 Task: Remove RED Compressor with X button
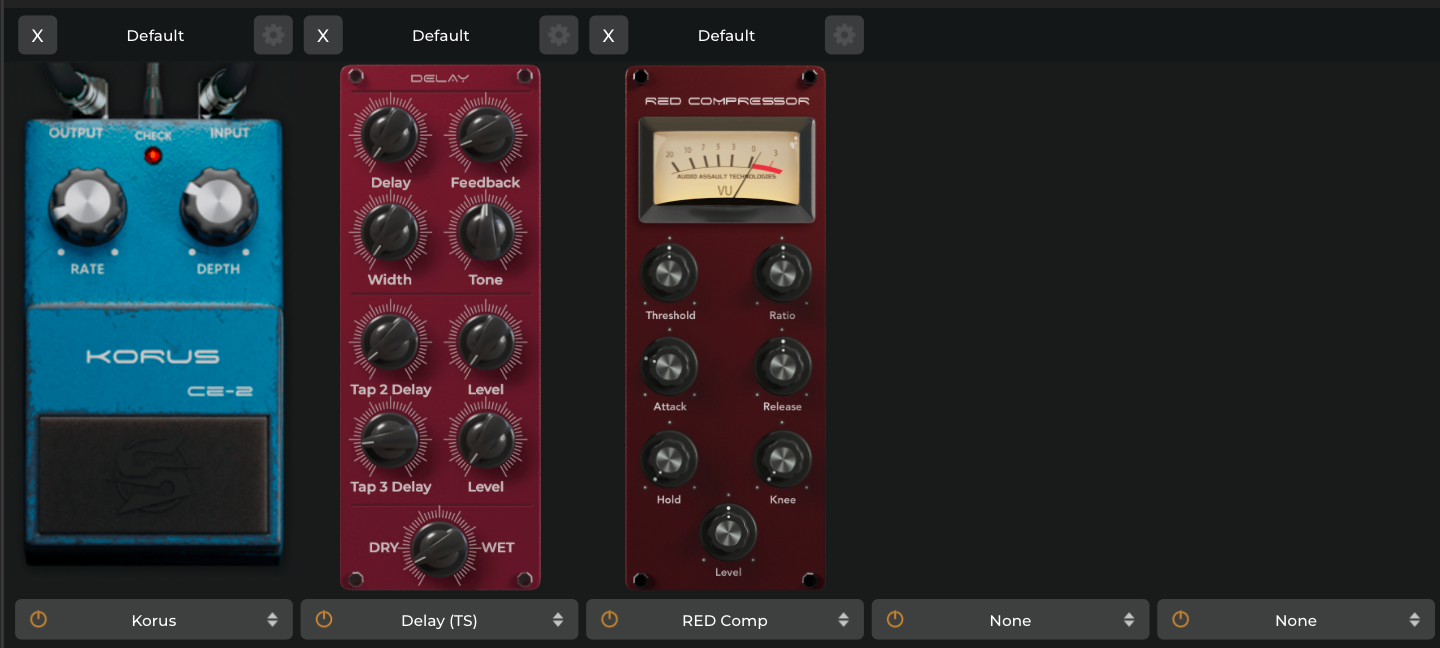608,35
